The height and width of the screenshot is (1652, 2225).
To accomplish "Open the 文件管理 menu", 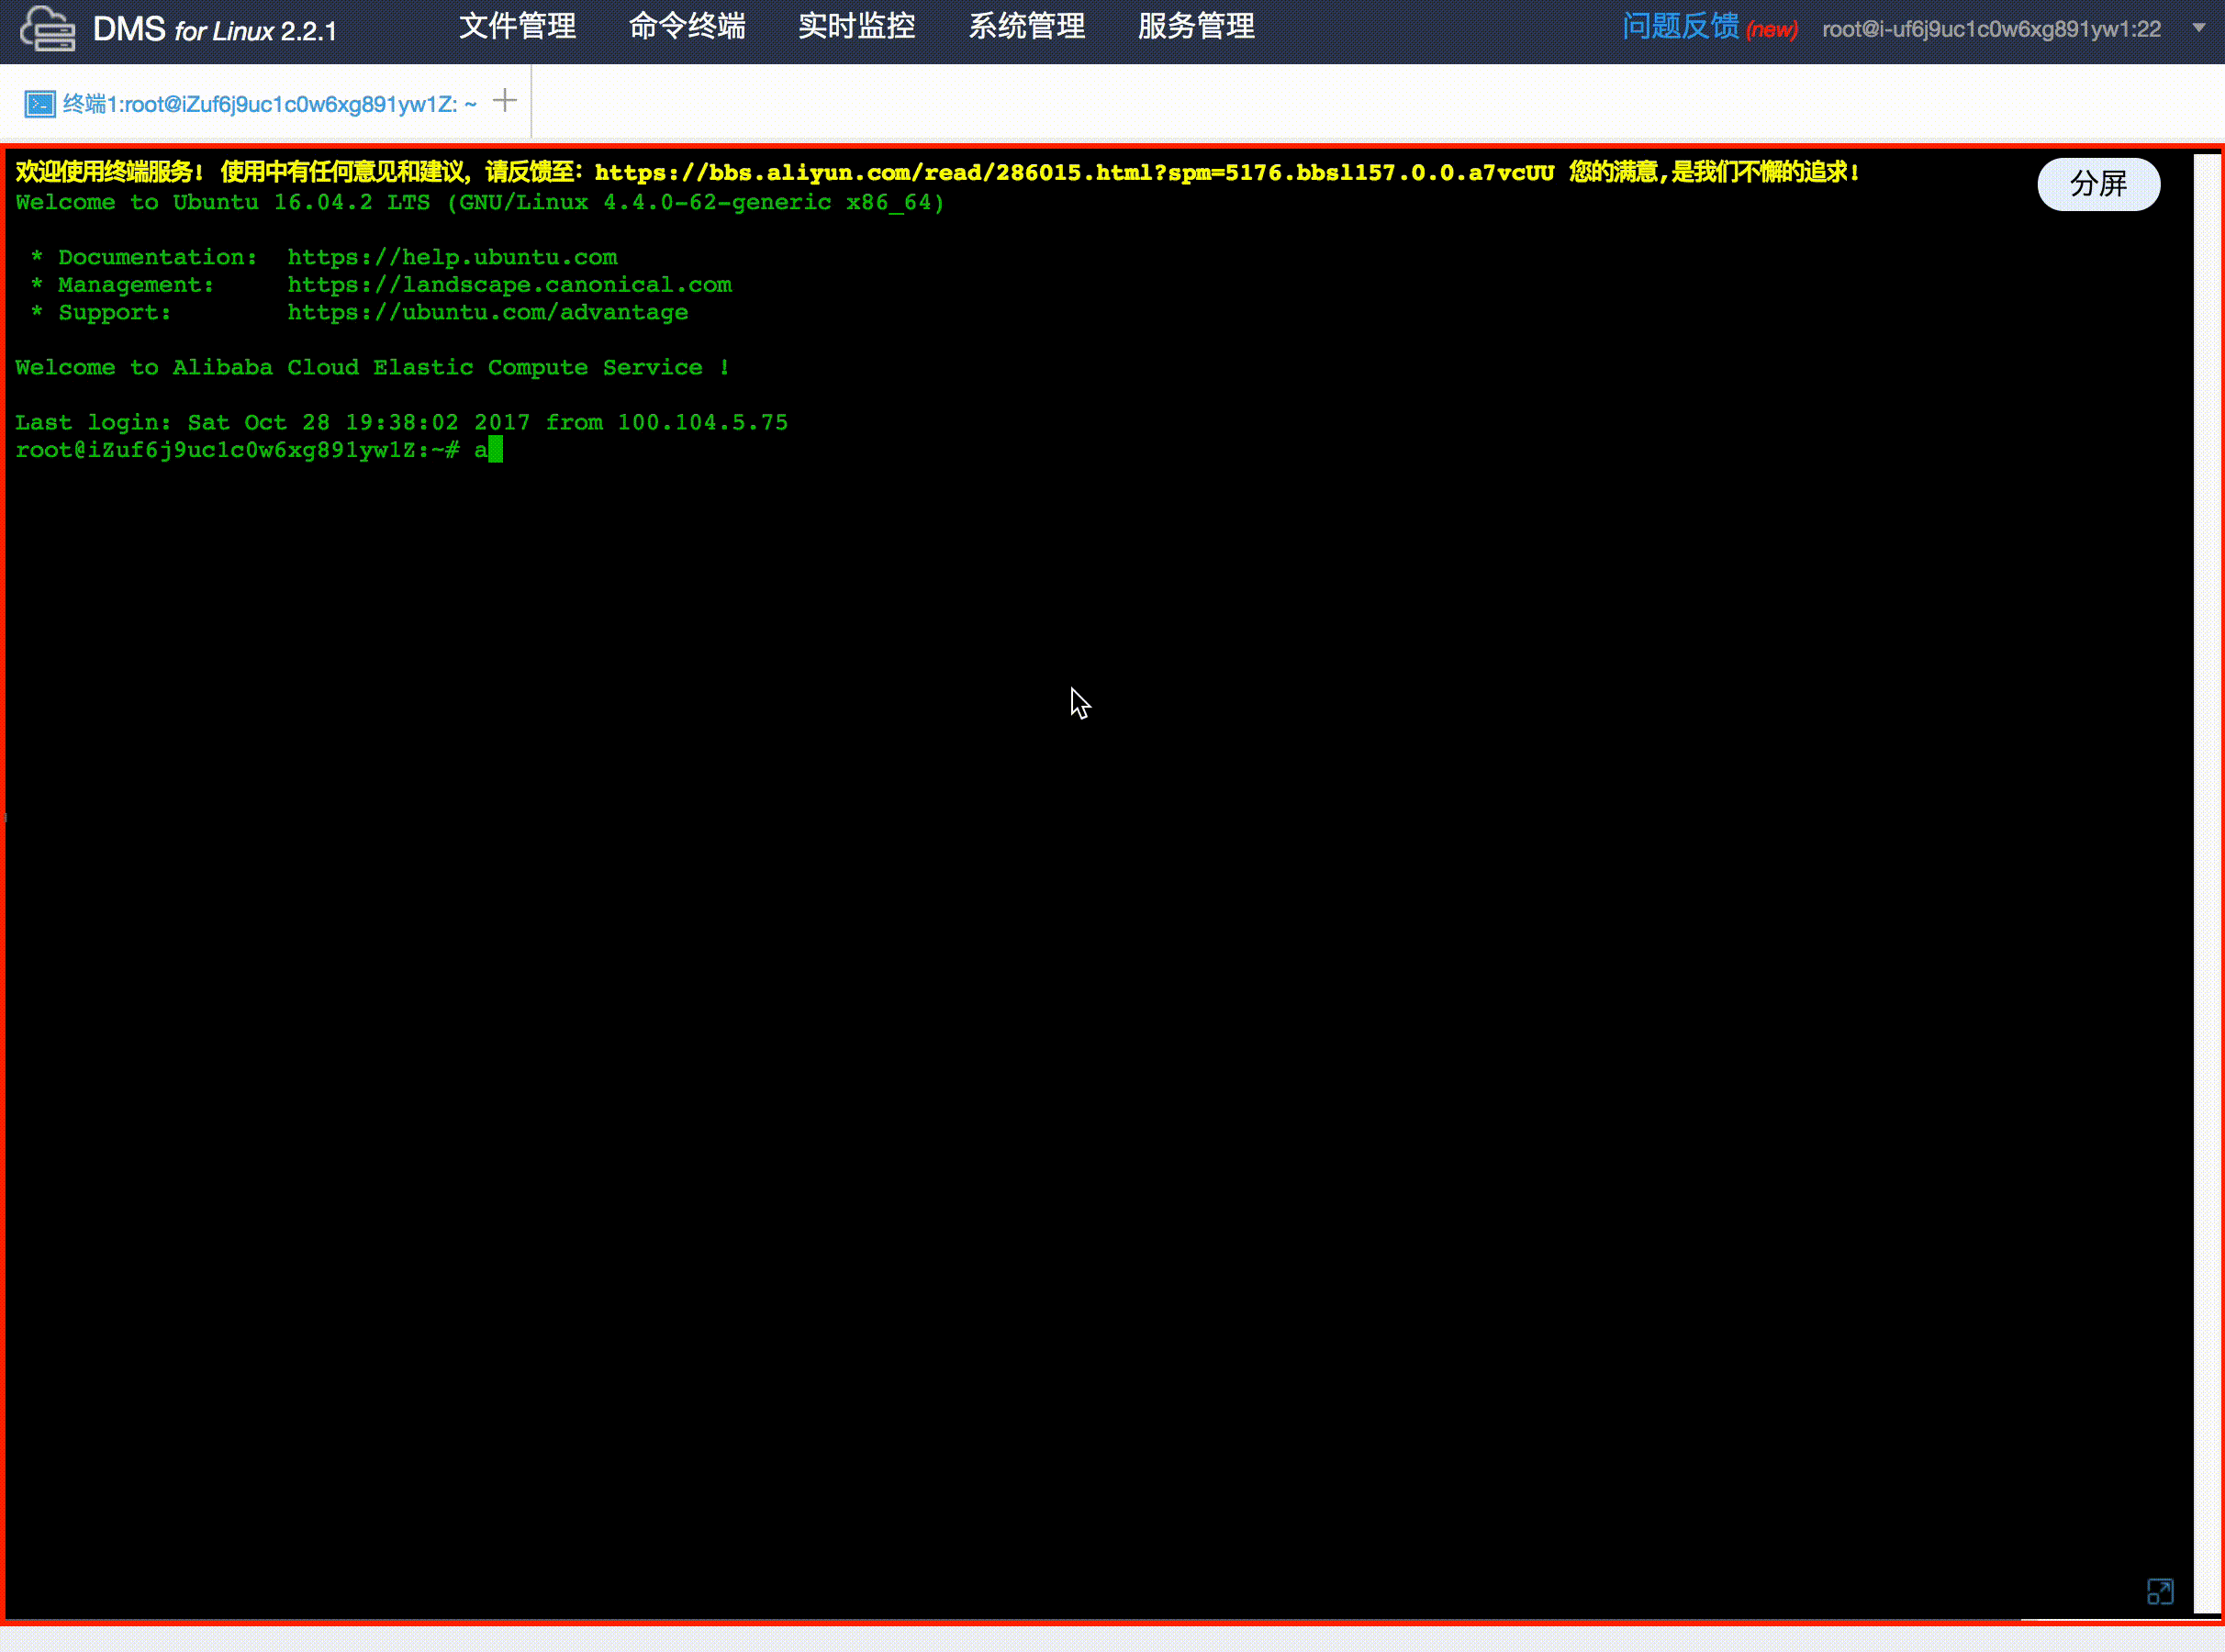I will tap(517, 27).
